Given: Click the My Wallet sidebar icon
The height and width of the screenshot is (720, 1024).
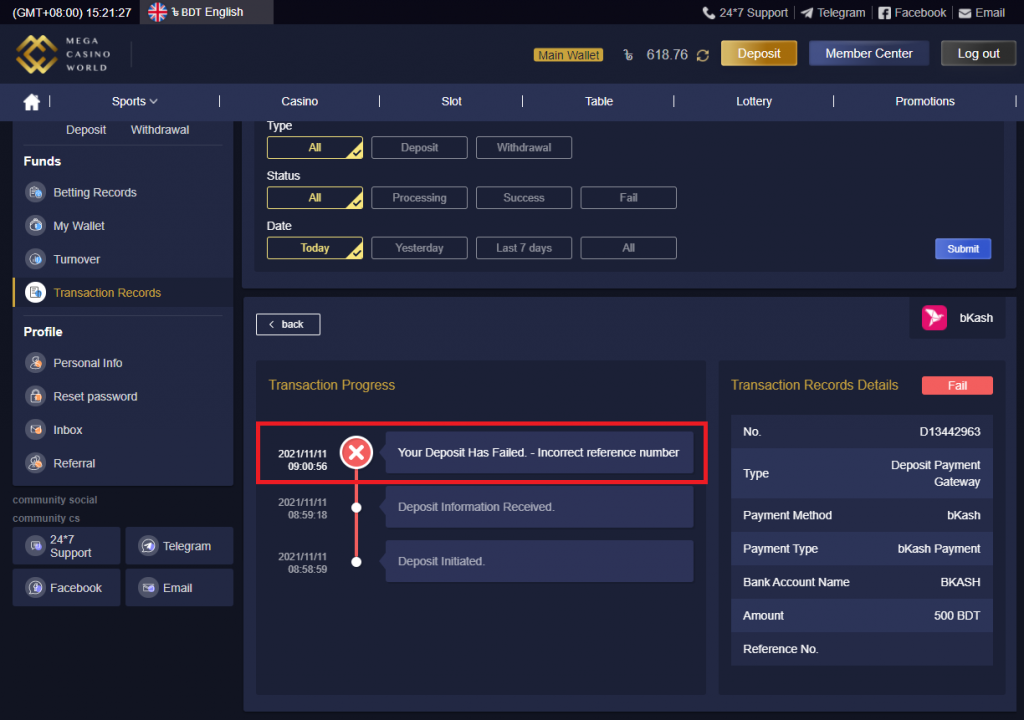Looking at the screenshot, I should coord(35,225).
